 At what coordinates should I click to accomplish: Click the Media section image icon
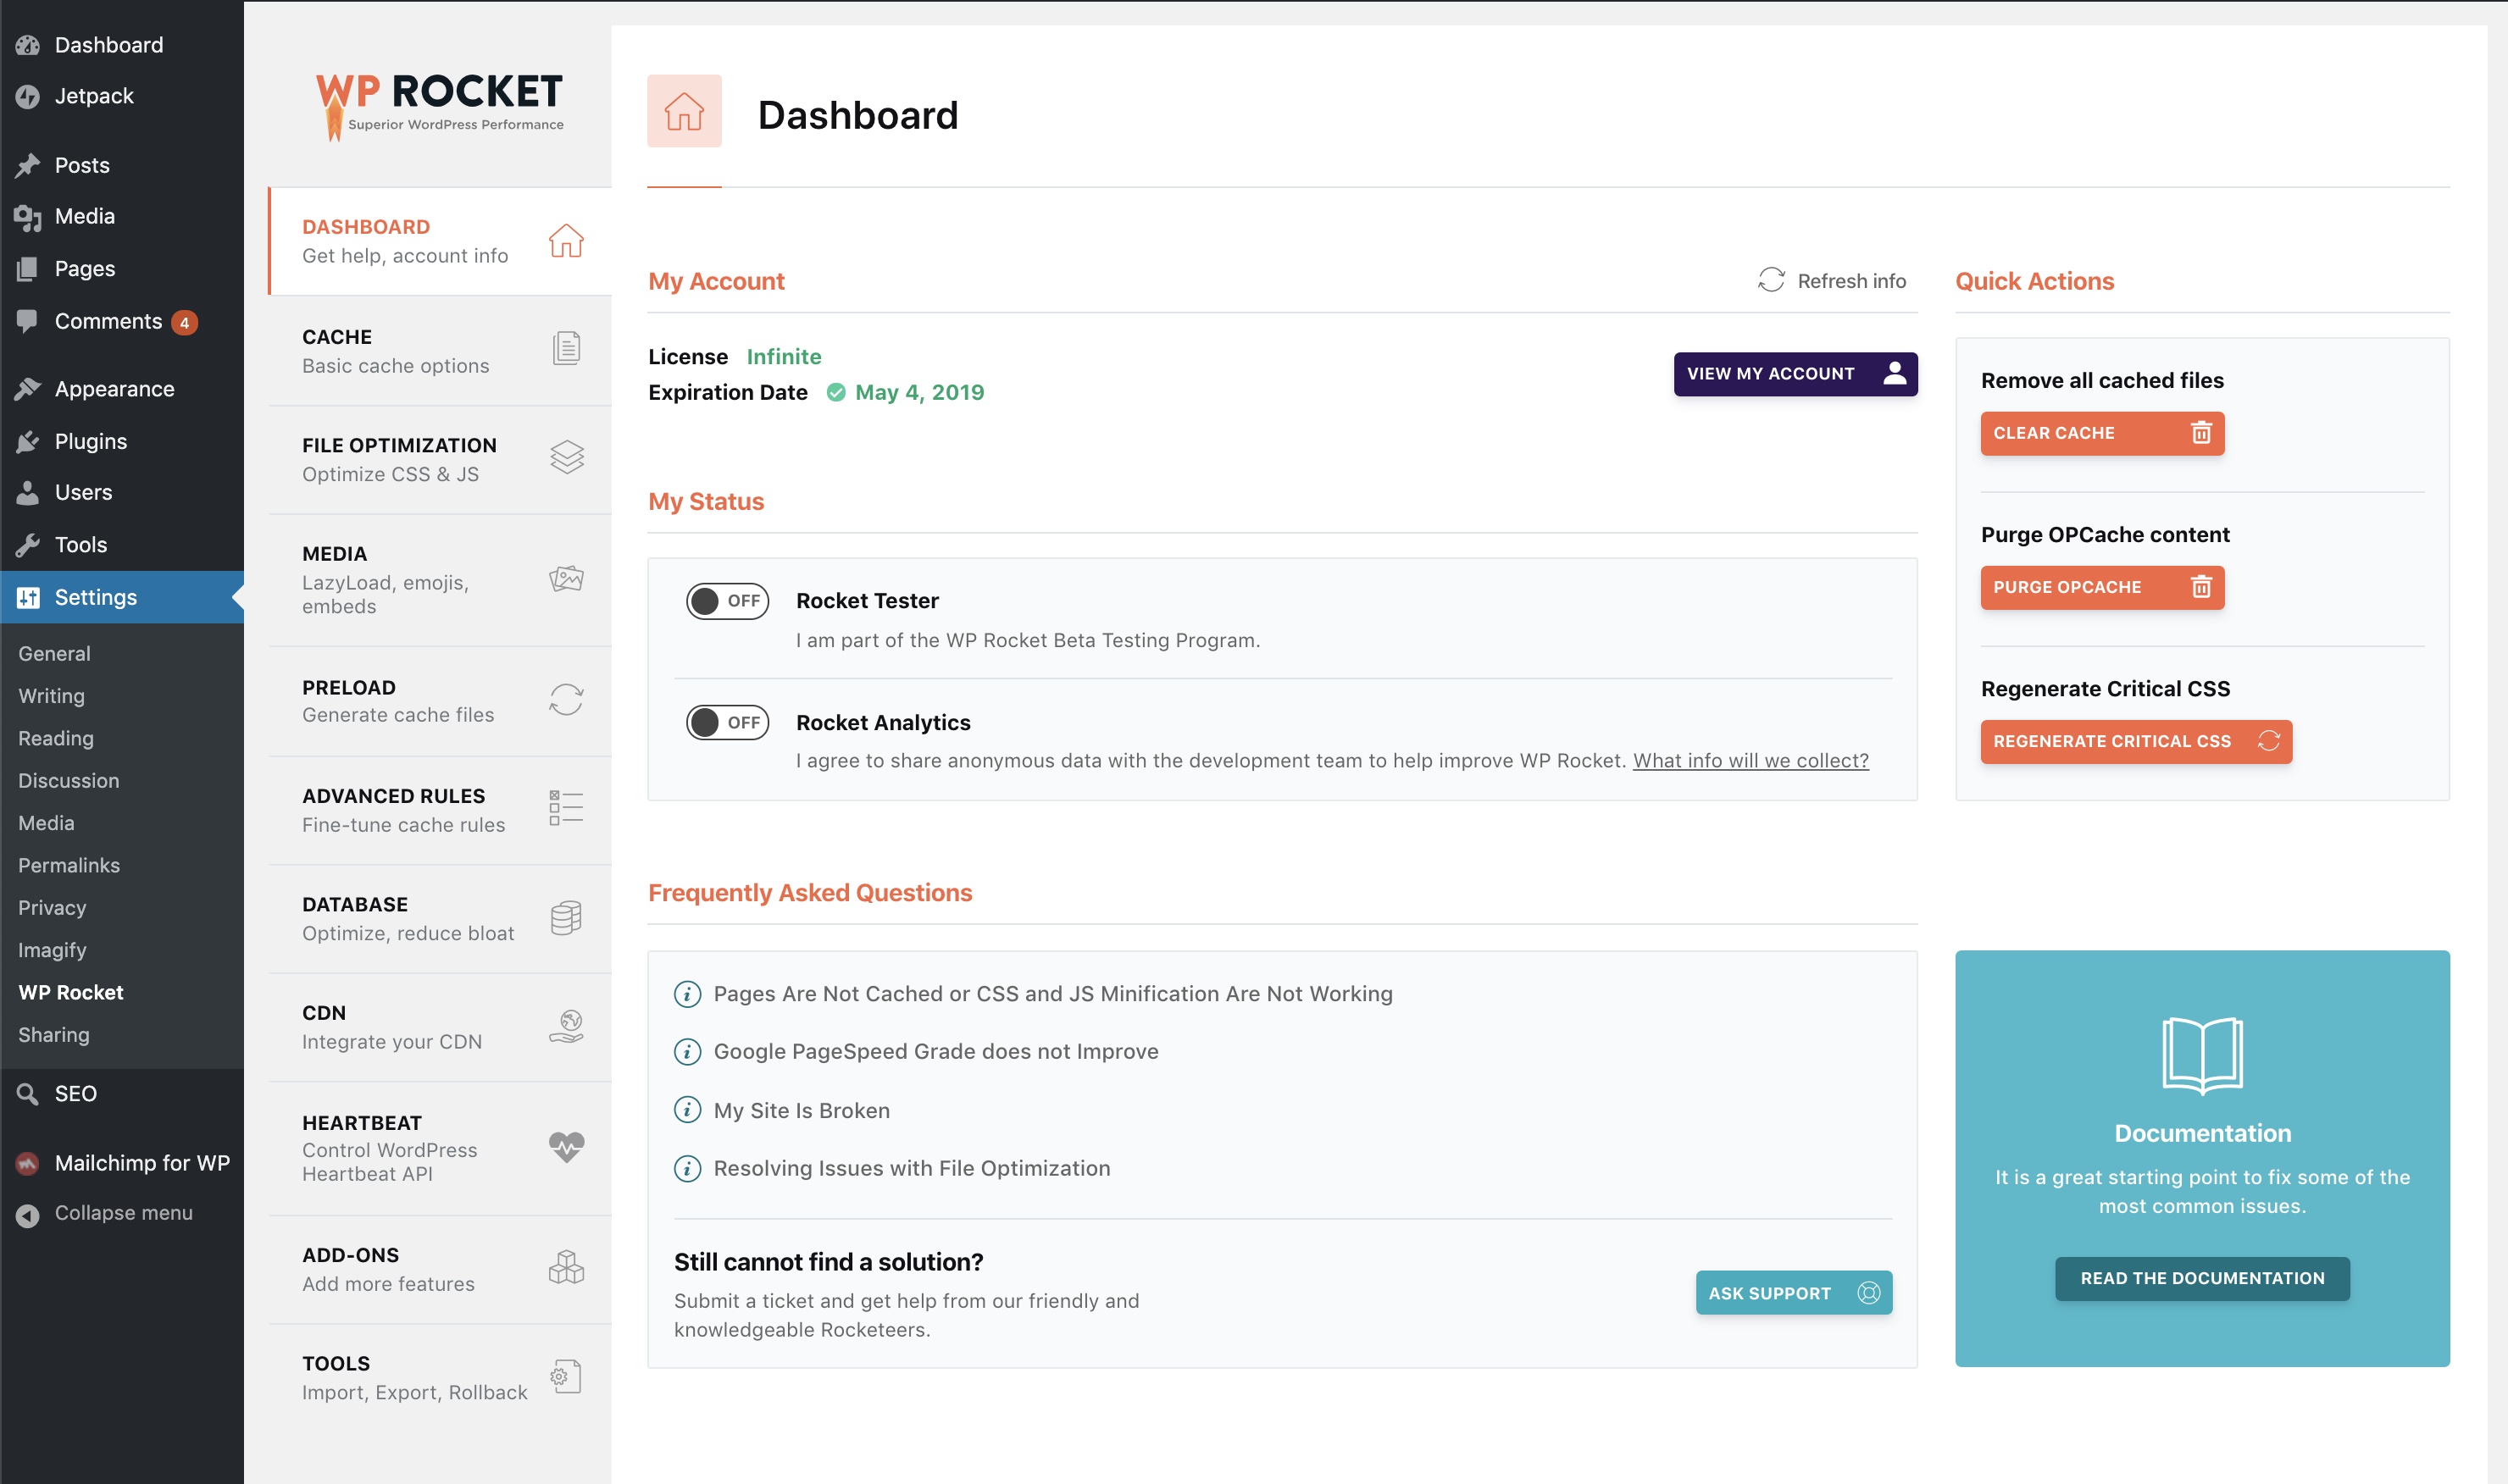566,578
